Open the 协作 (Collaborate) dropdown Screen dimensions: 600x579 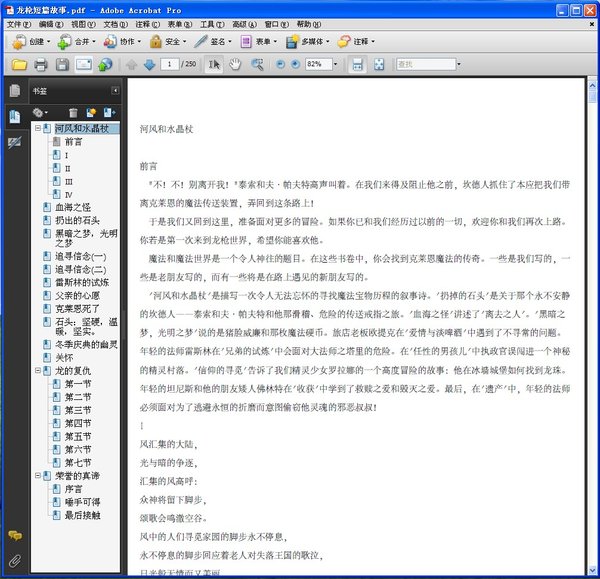click(x=122, y=41)
